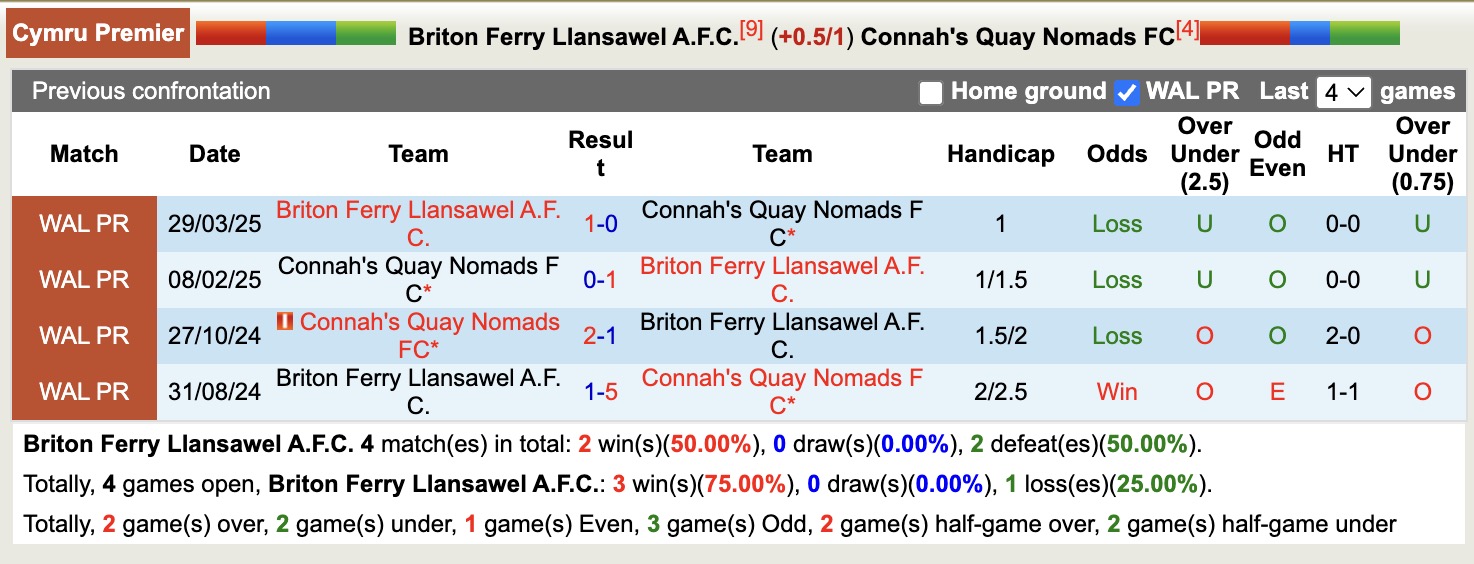Tick the Home ground checkbox
This screenshot has width=1474, height=564.
(931, 93)
